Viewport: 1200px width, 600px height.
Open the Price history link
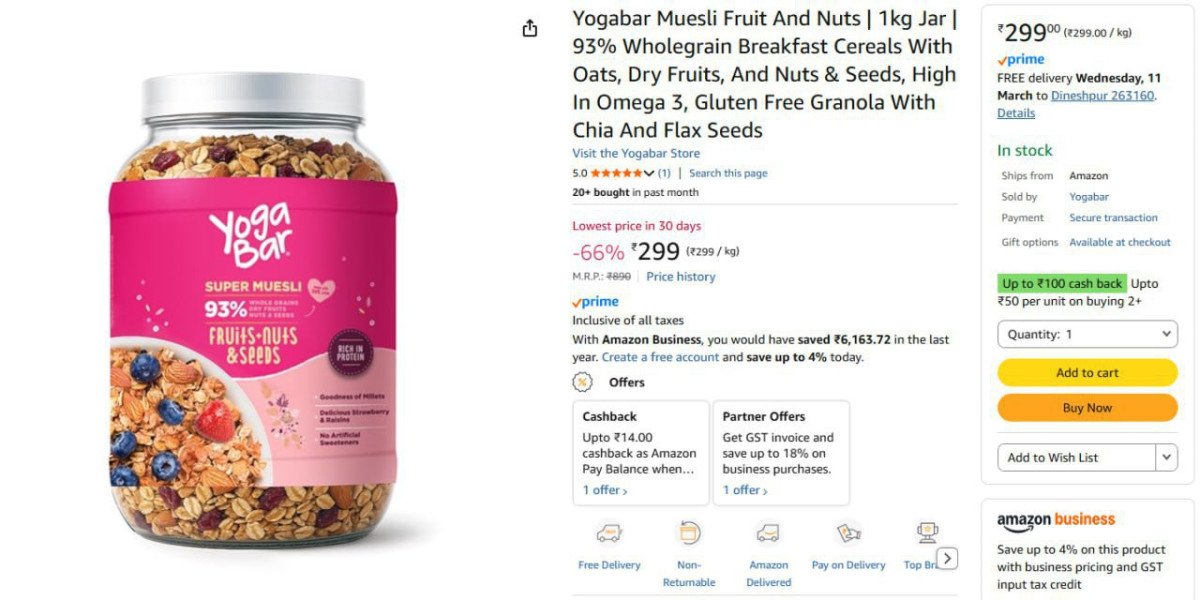(x=681, y=276)
